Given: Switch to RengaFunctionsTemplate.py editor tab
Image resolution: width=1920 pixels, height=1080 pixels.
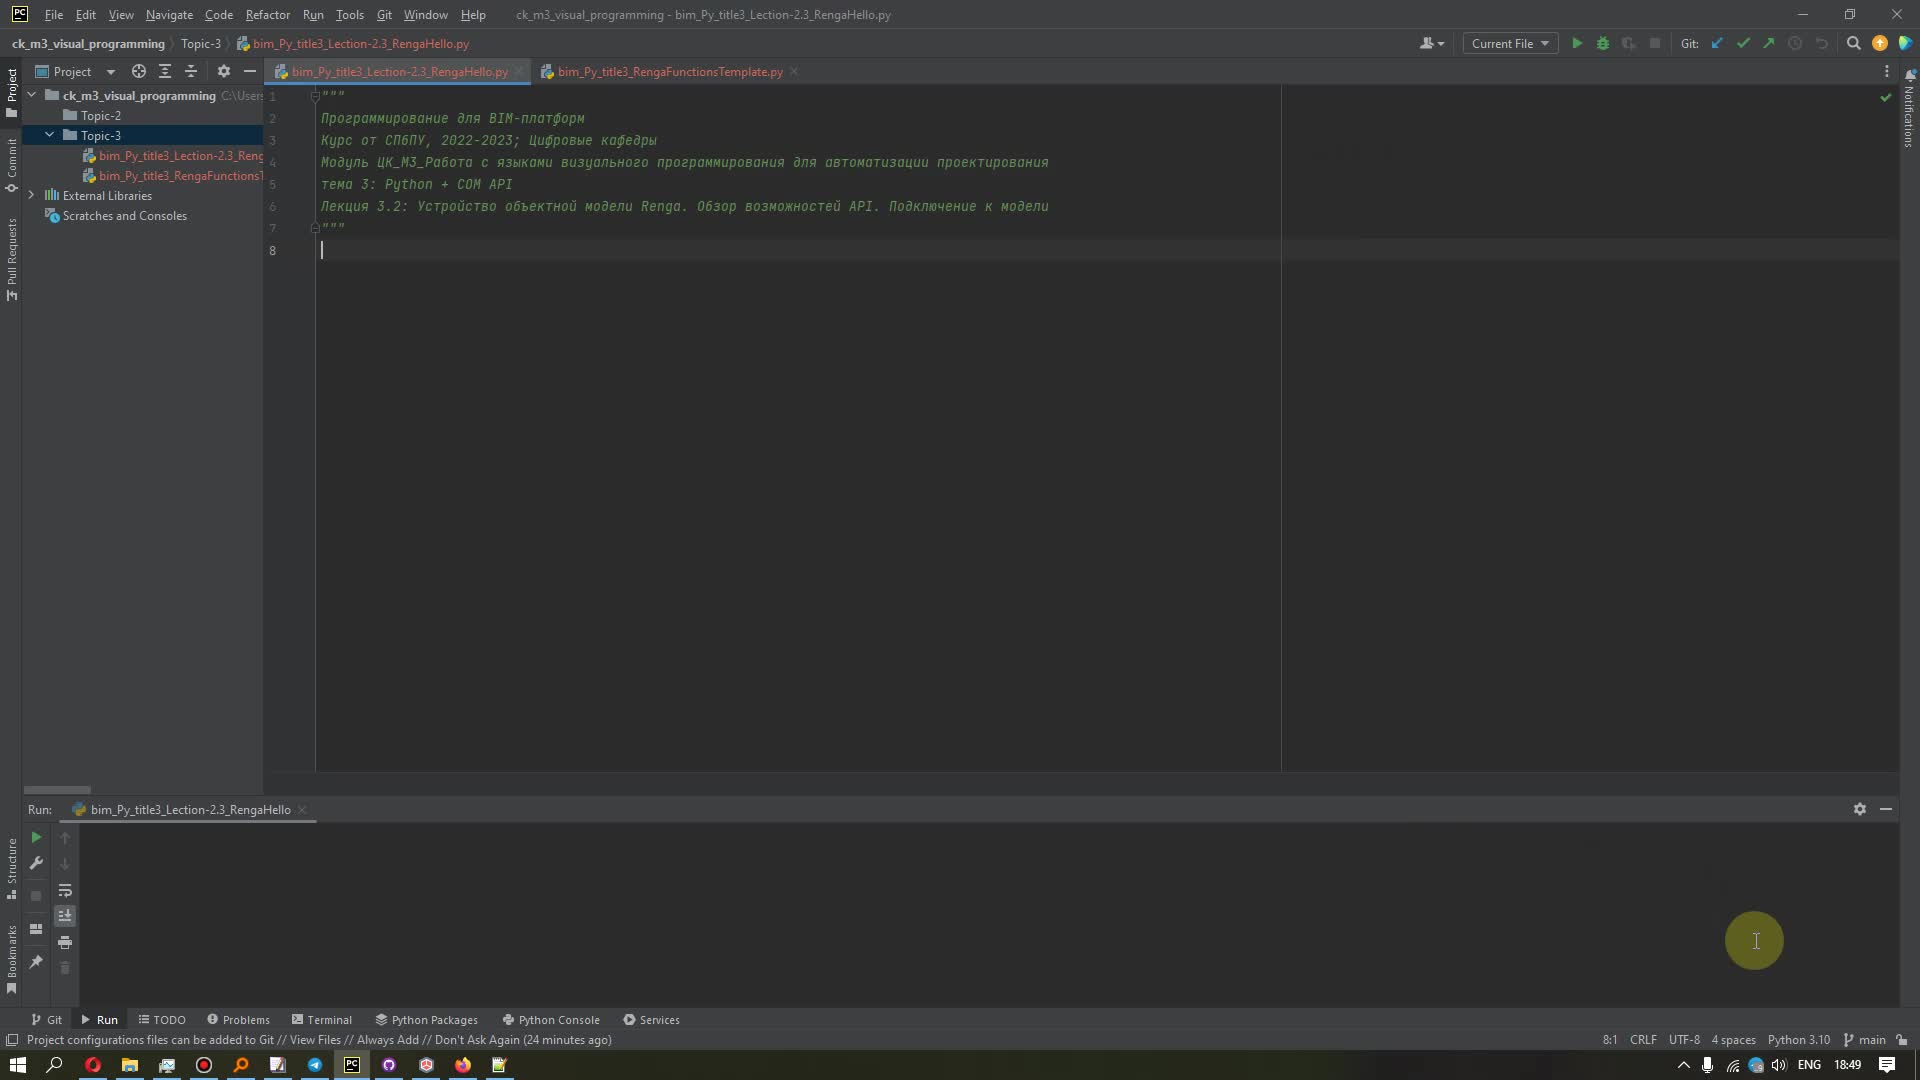Looking at the screenshot, I should (669, 72).
